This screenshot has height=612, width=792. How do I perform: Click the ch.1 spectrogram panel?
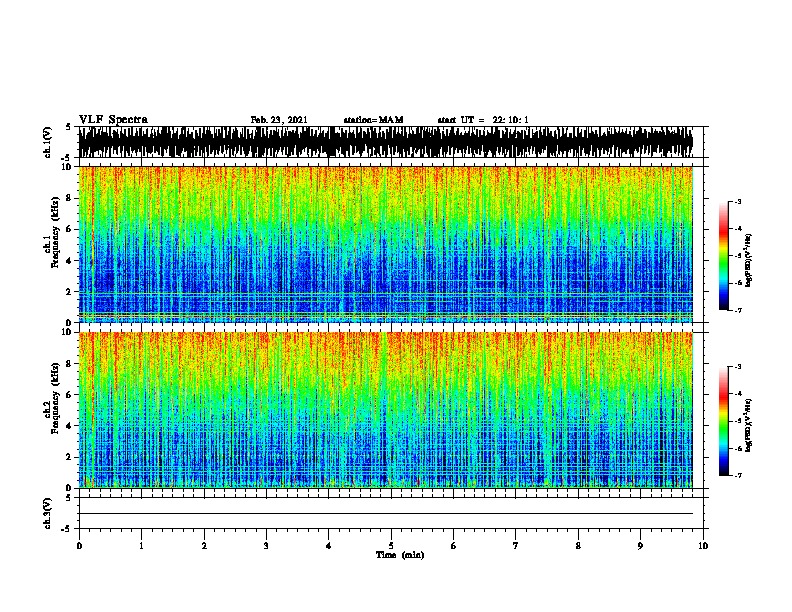coord(386,244)
